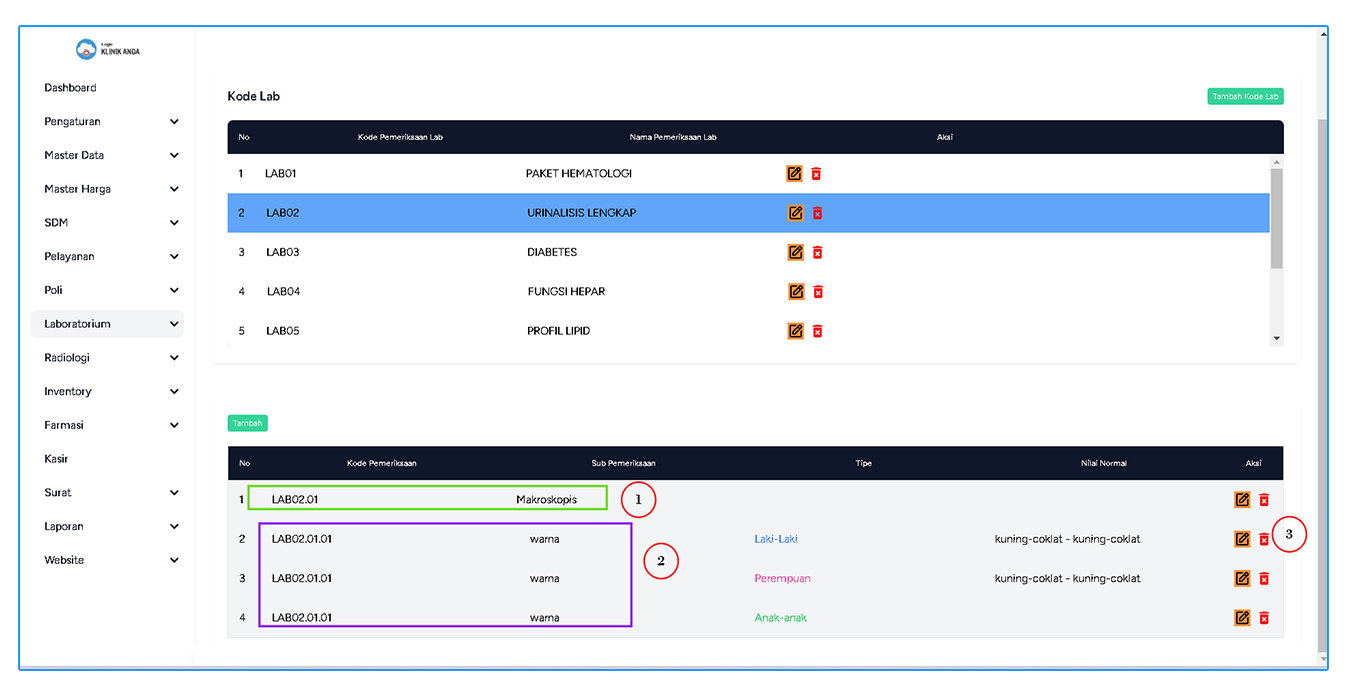Select the LAB02 Urinalisis Lengkap row
1350x696 pixels.
[580, 213]
